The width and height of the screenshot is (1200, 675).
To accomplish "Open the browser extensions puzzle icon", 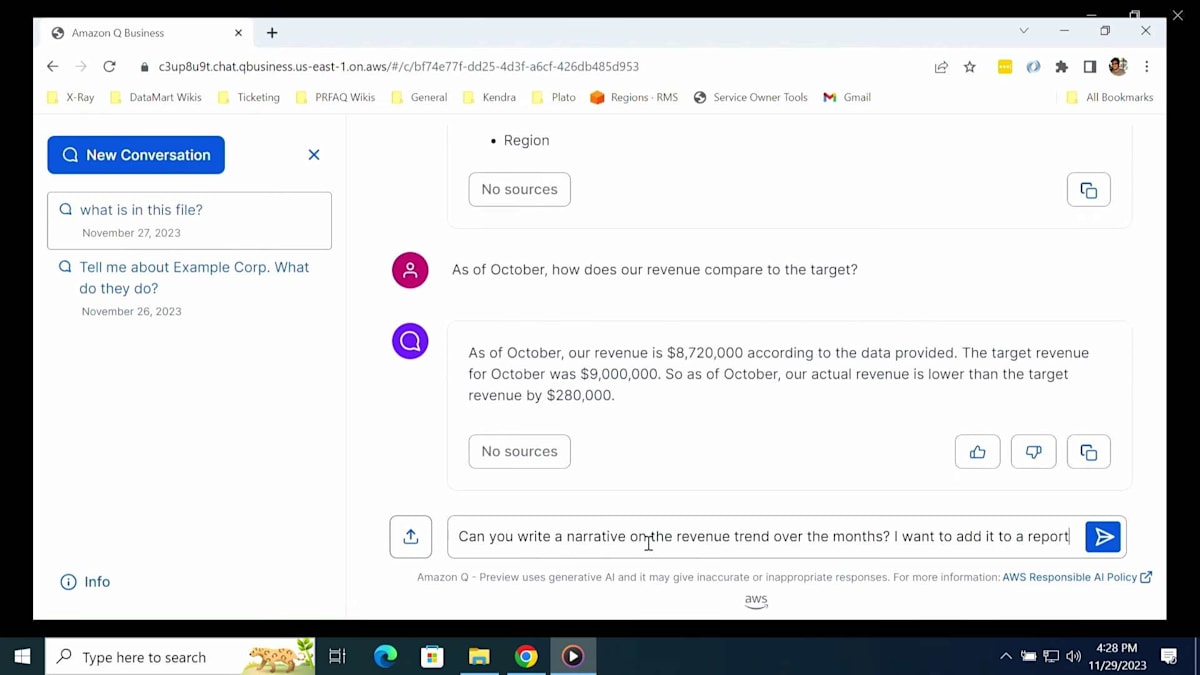I will click(1062, 67).
